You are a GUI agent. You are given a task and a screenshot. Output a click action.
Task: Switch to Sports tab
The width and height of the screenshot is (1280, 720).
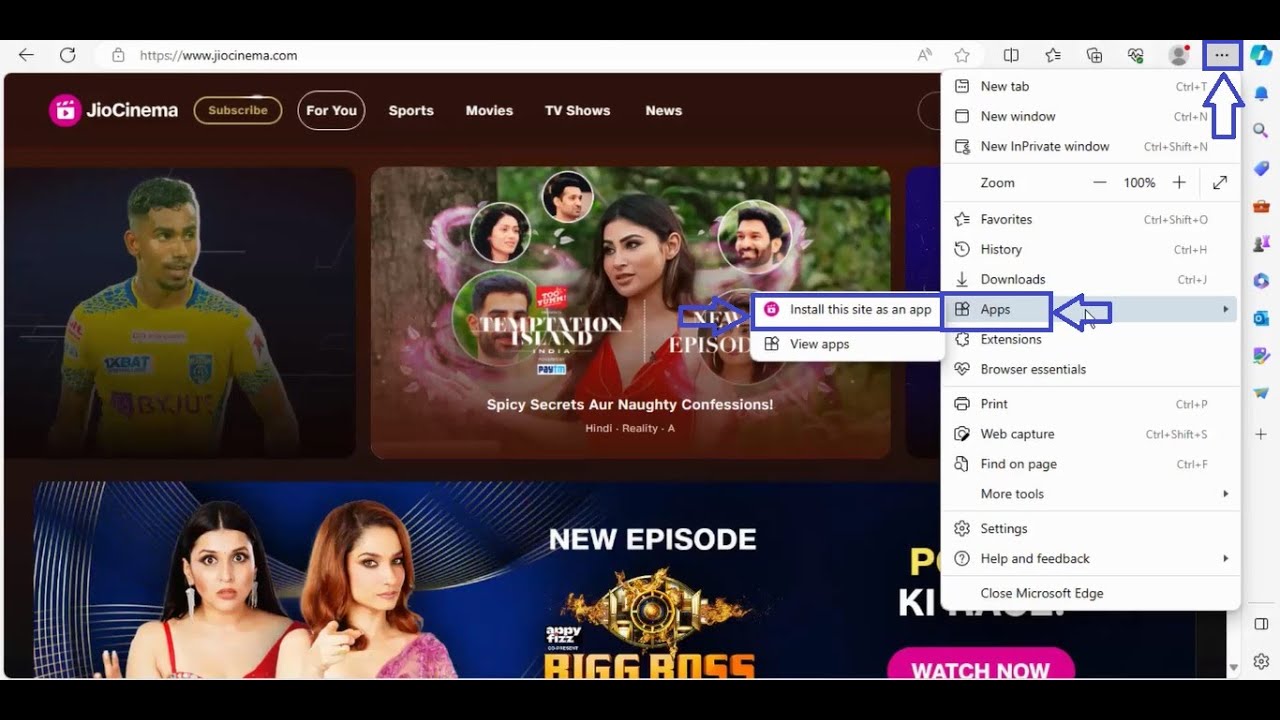coord(411,111)
